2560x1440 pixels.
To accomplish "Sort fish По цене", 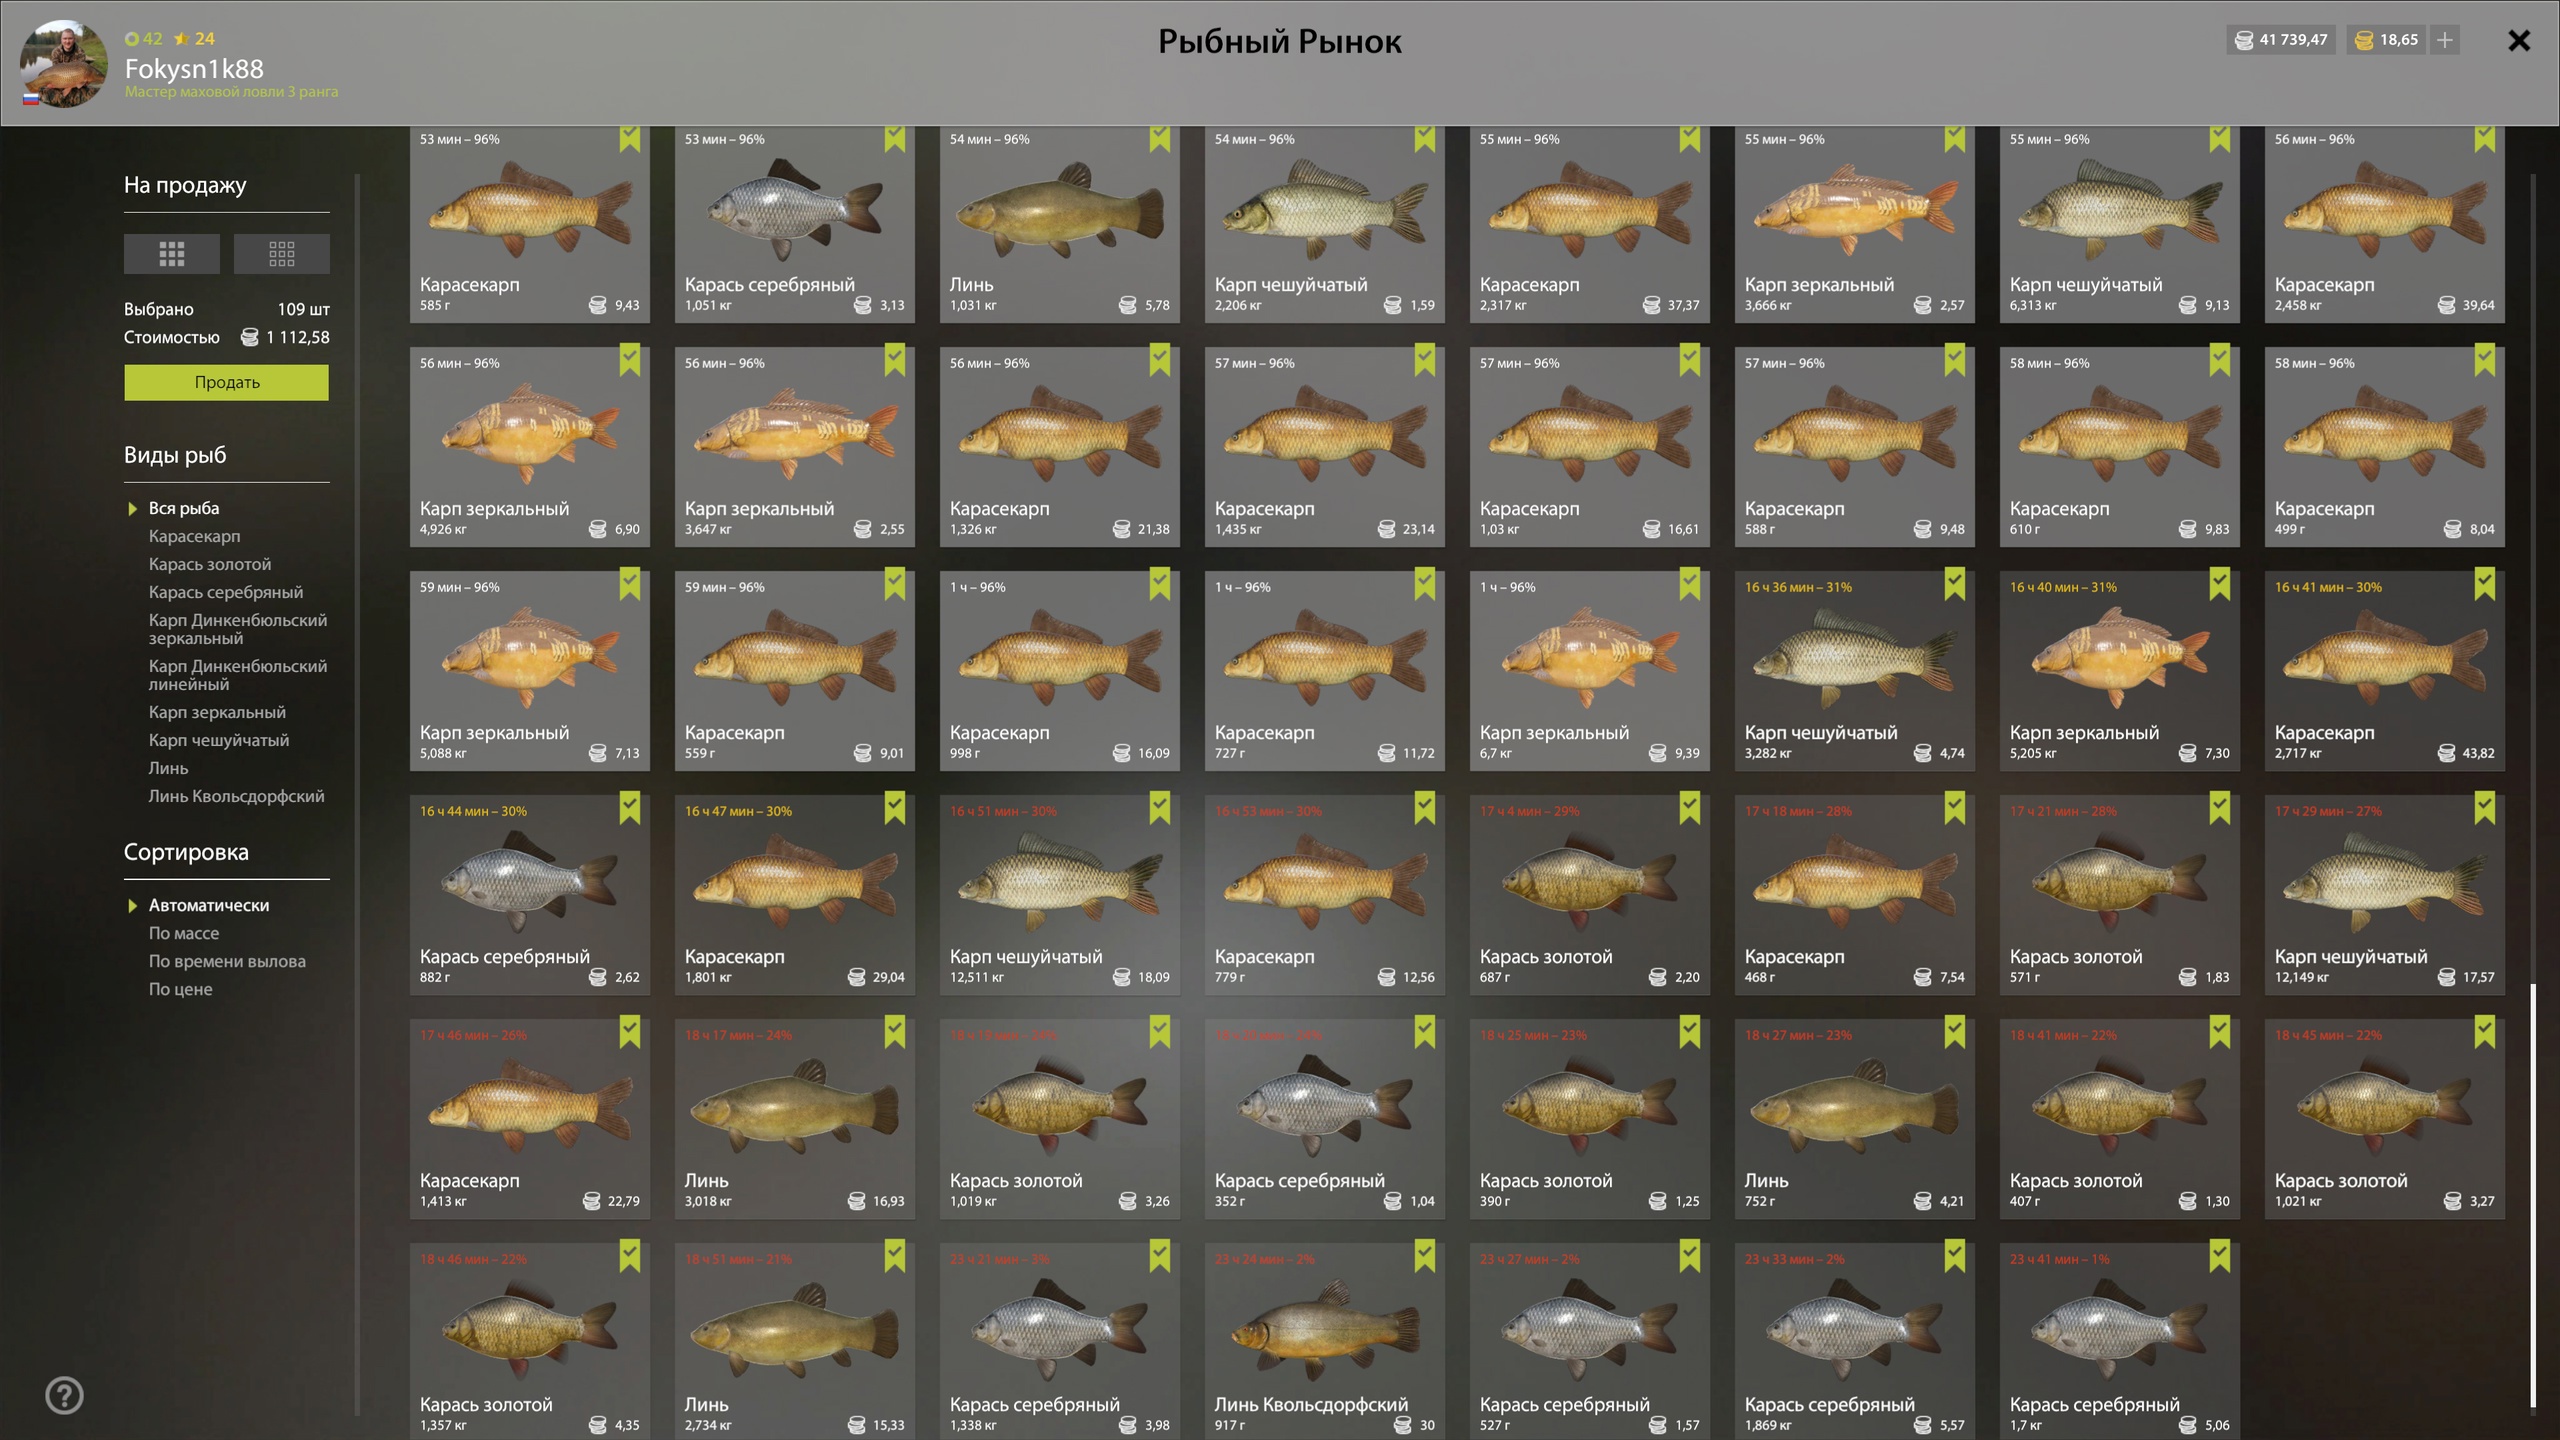I will point(180,989).
